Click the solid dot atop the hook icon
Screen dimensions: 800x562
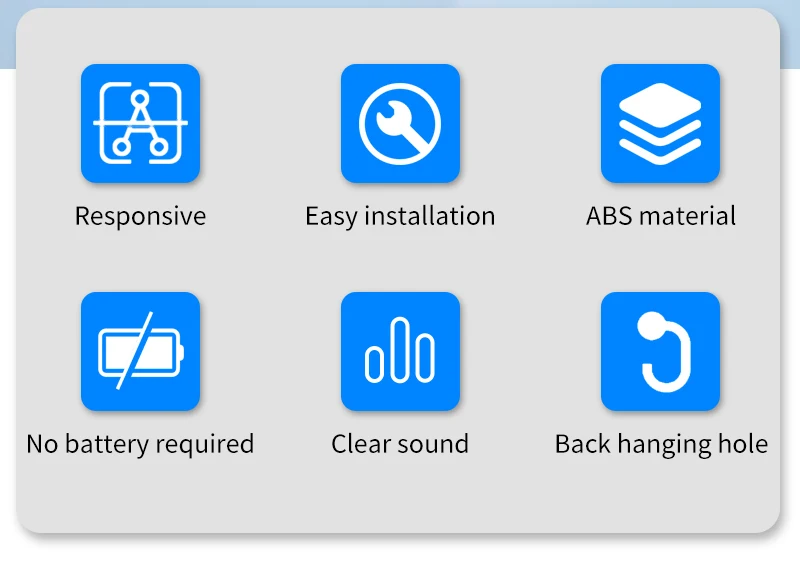pos(652,325)
